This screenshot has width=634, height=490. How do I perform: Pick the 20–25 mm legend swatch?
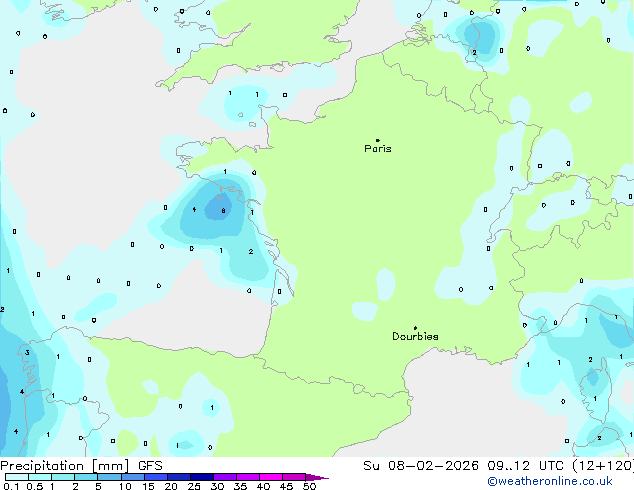[178, 477]
